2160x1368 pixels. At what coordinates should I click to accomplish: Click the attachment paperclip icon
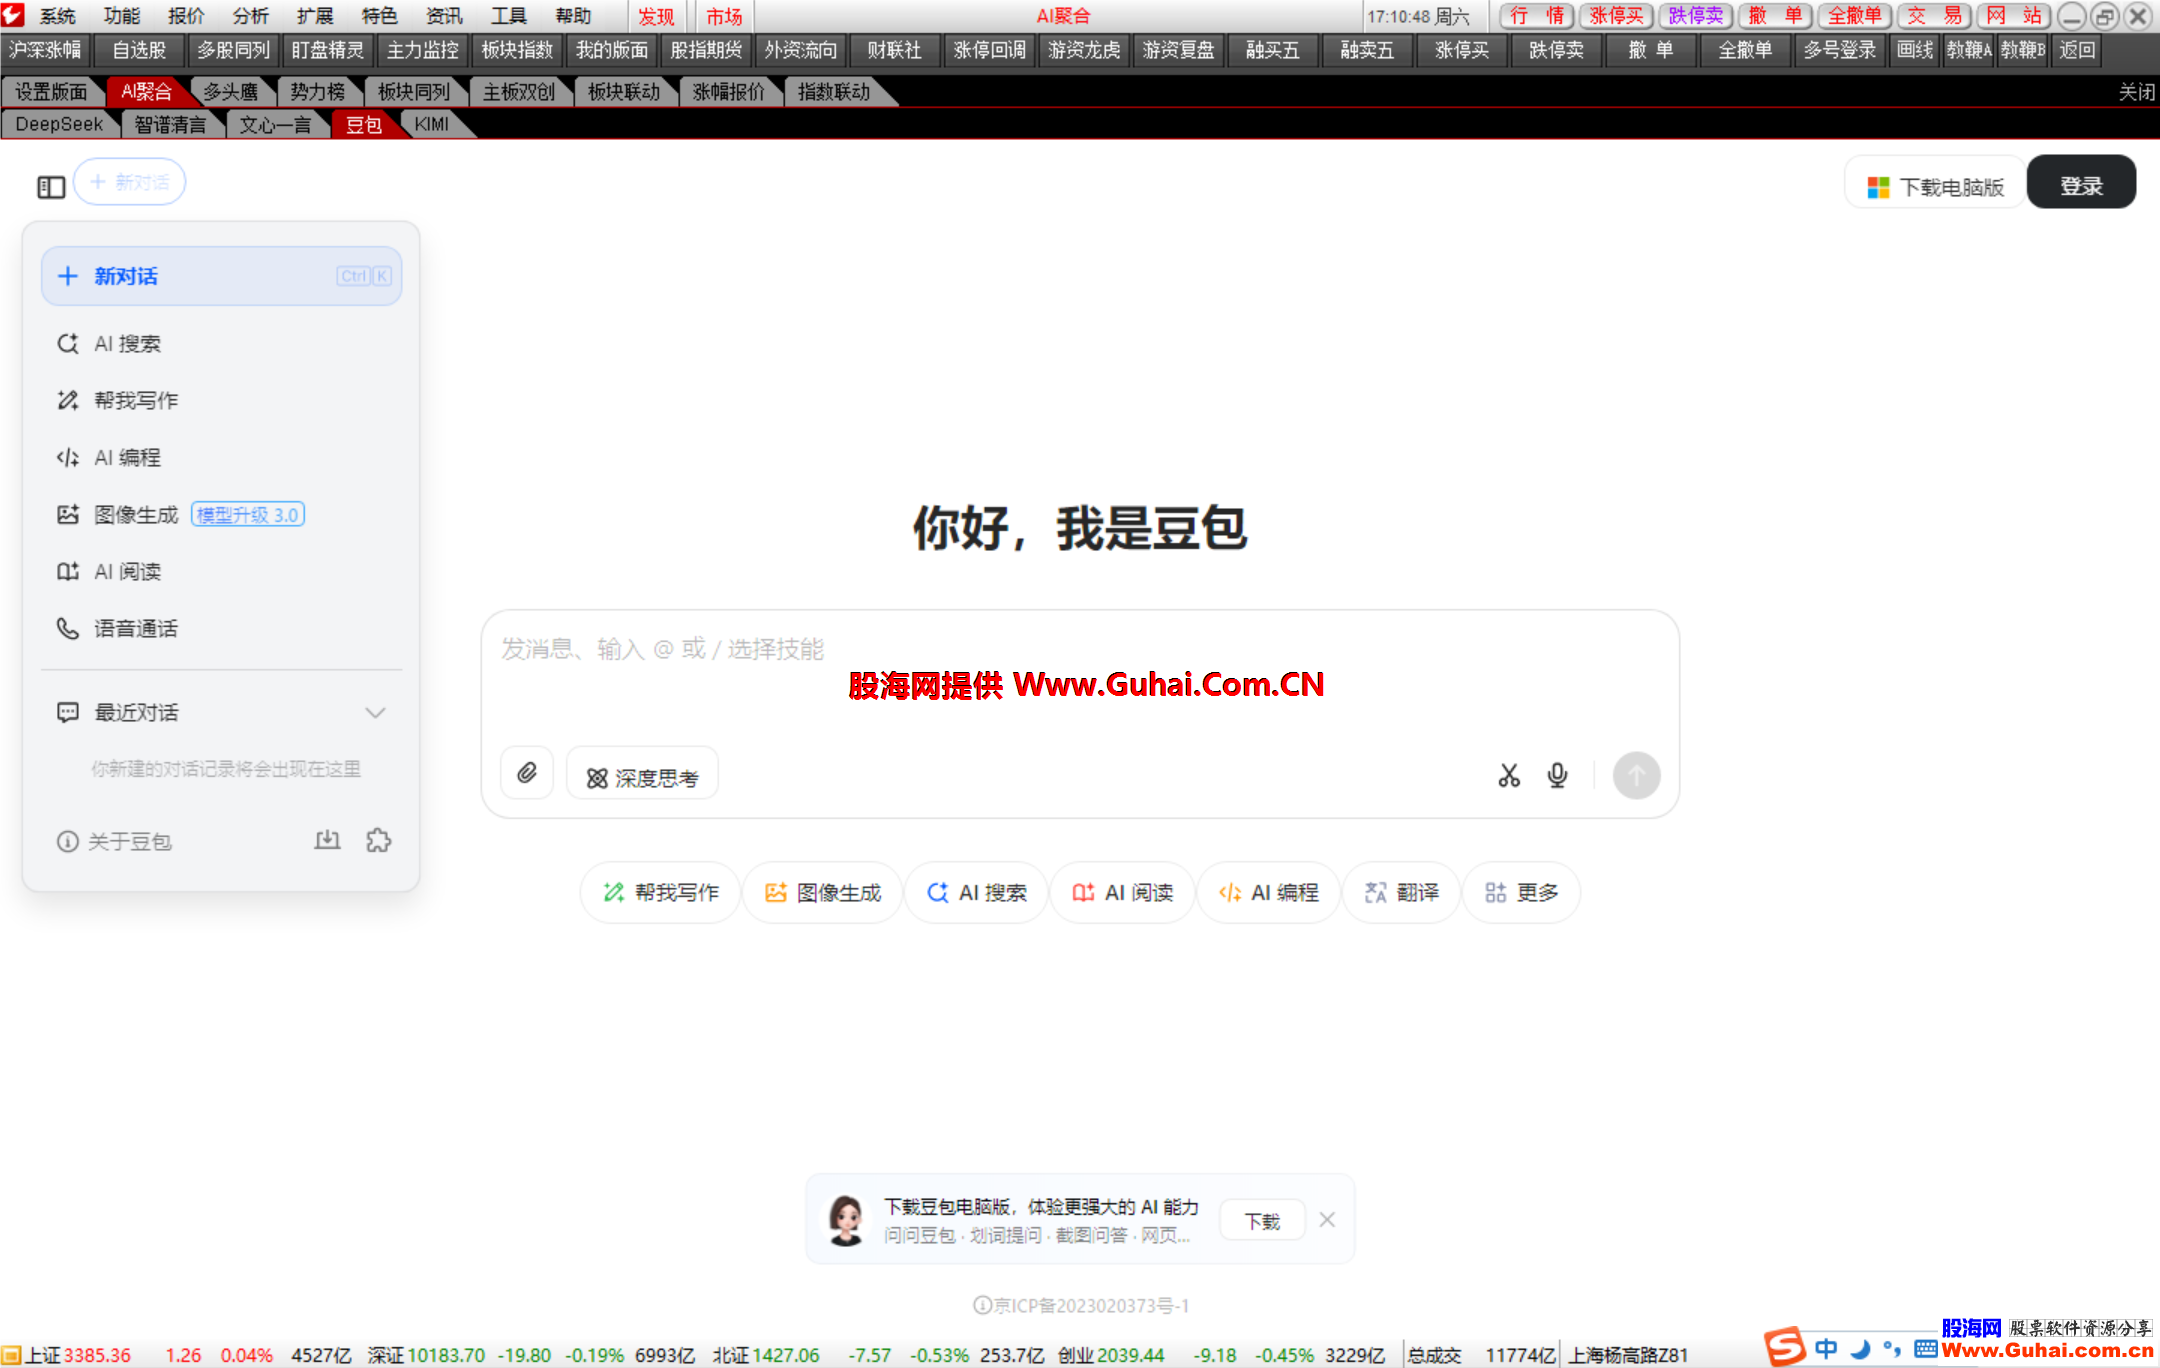(x=527, y=773)
